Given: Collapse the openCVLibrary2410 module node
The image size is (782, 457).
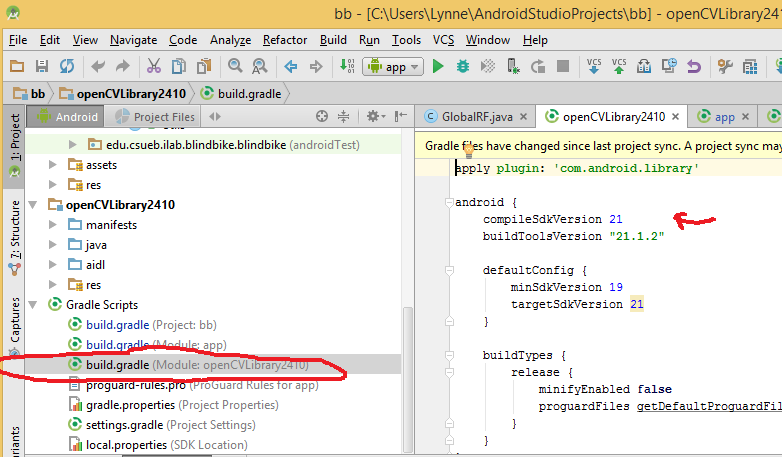Looking at the screenshot, I should [x=34, y=205].
